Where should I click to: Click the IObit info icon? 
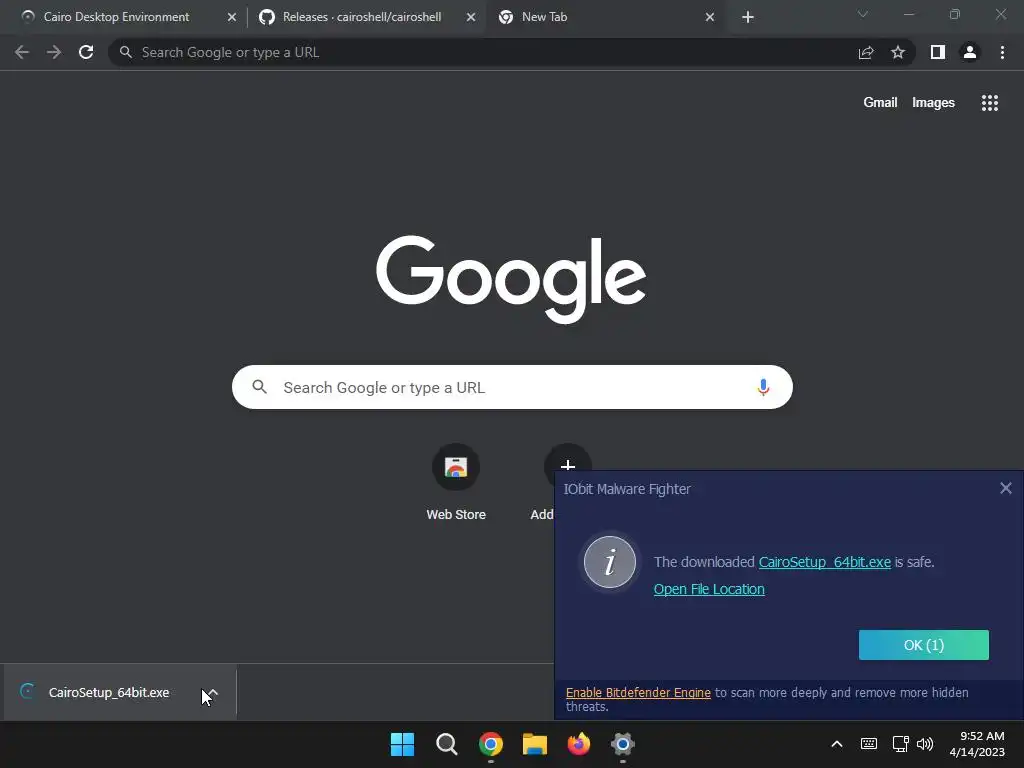click(x=610, y=562)
